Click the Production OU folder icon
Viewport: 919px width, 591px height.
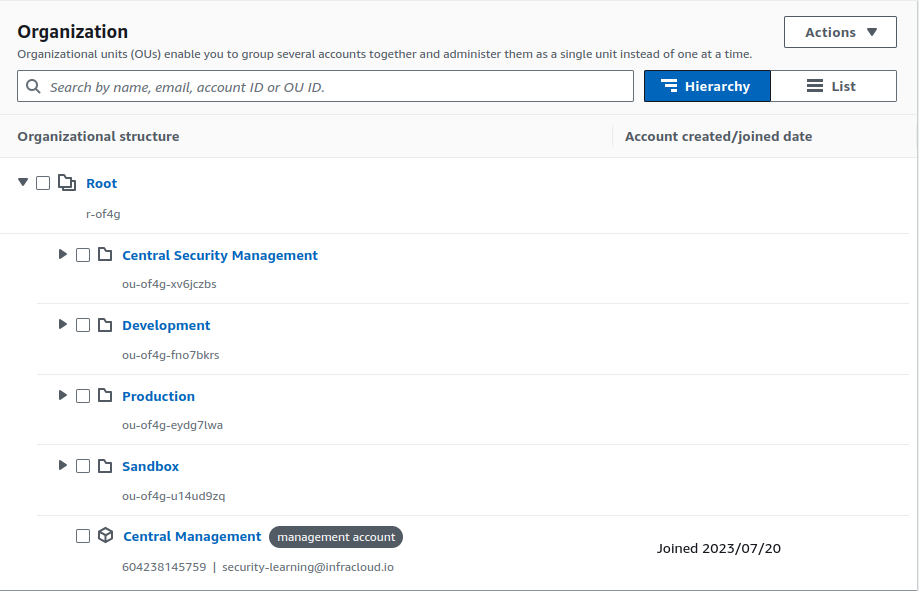105,396
